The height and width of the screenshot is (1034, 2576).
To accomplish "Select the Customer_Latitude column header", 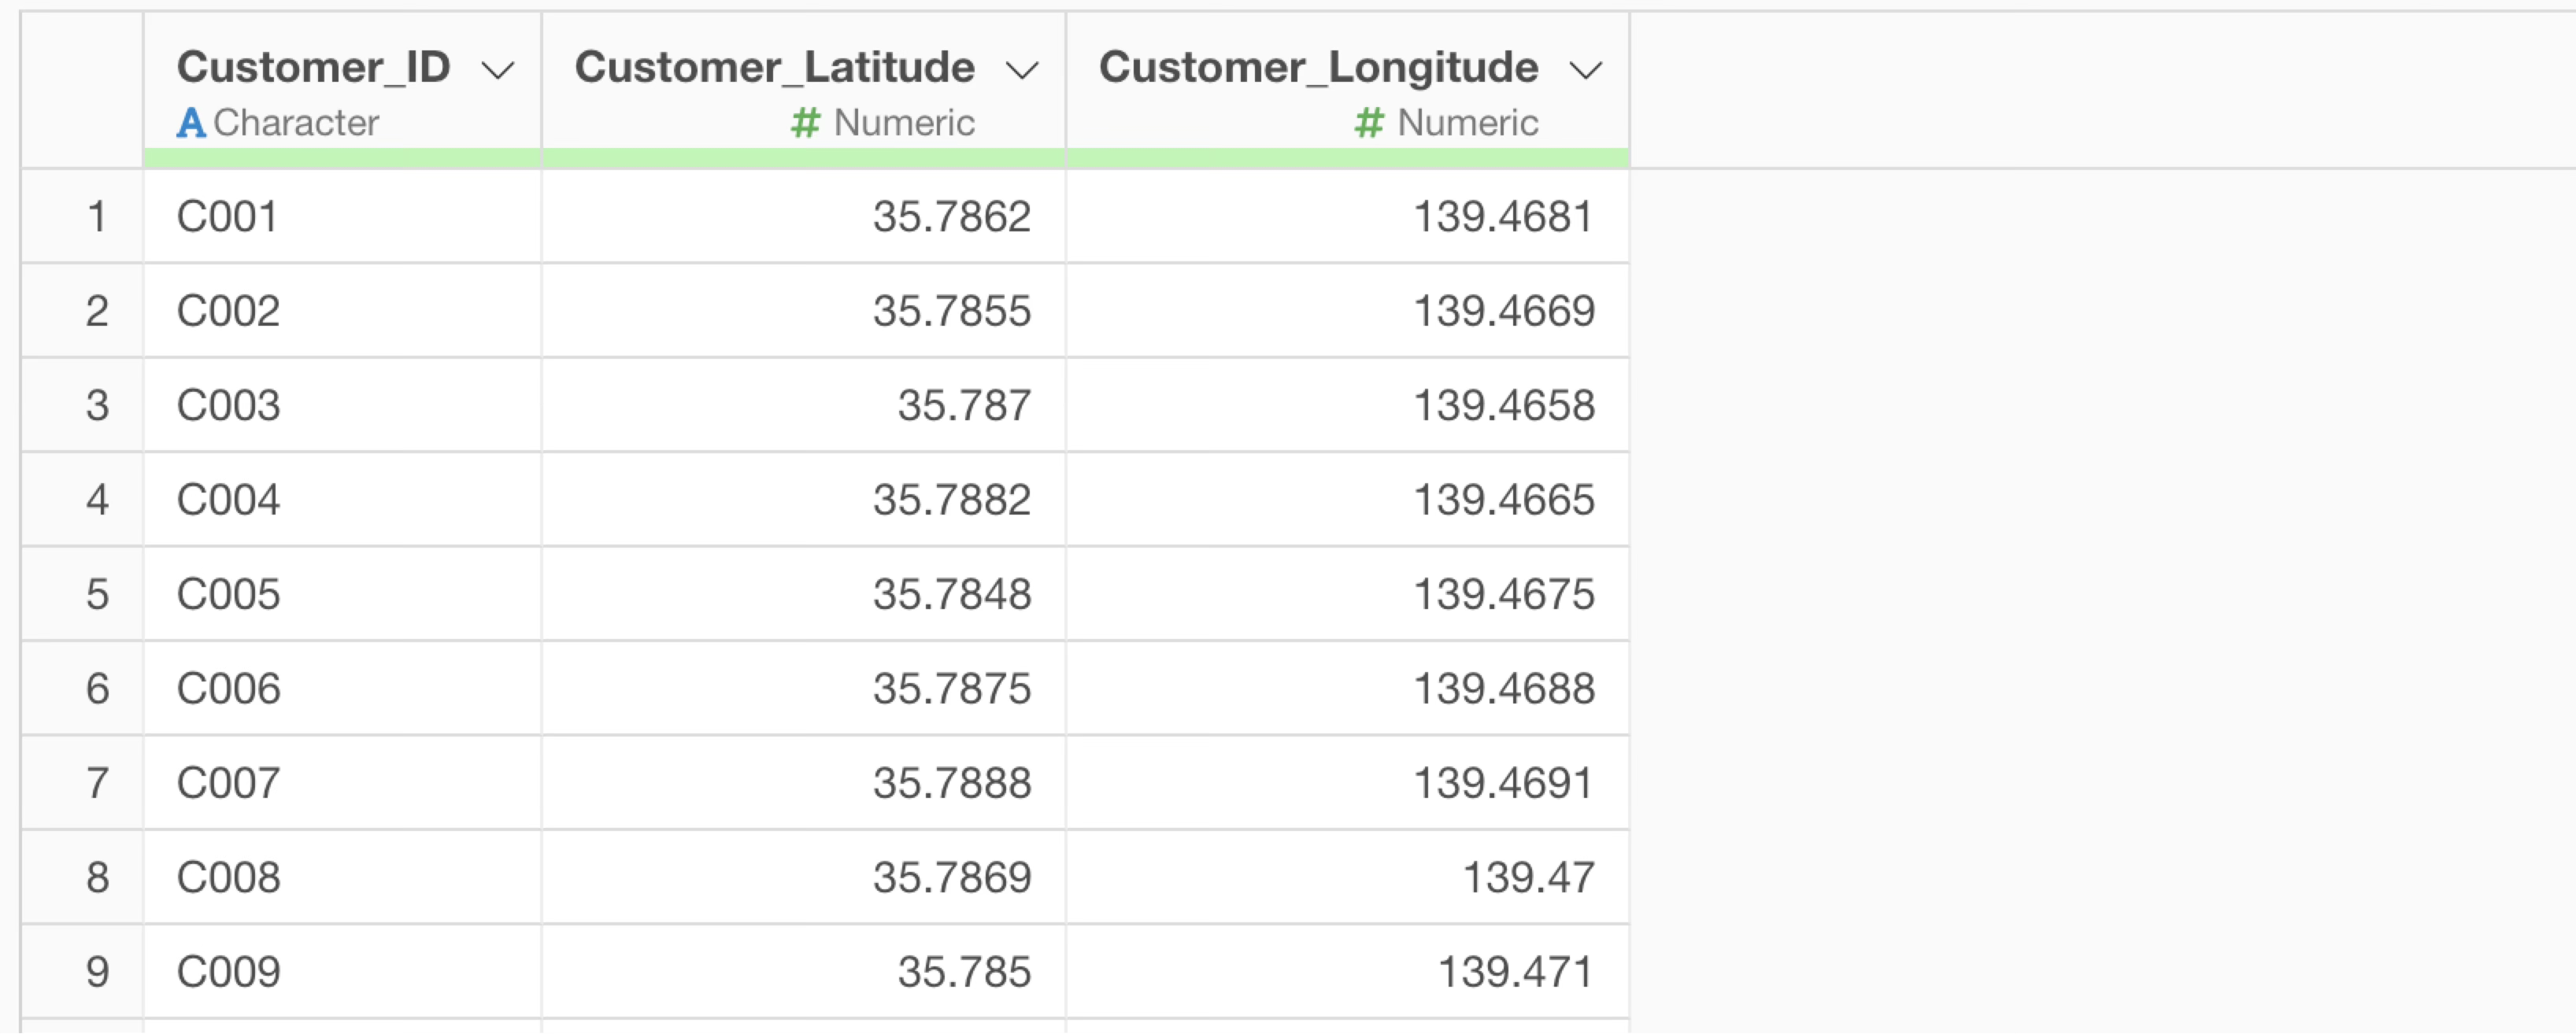I will (x=774, y=68).
